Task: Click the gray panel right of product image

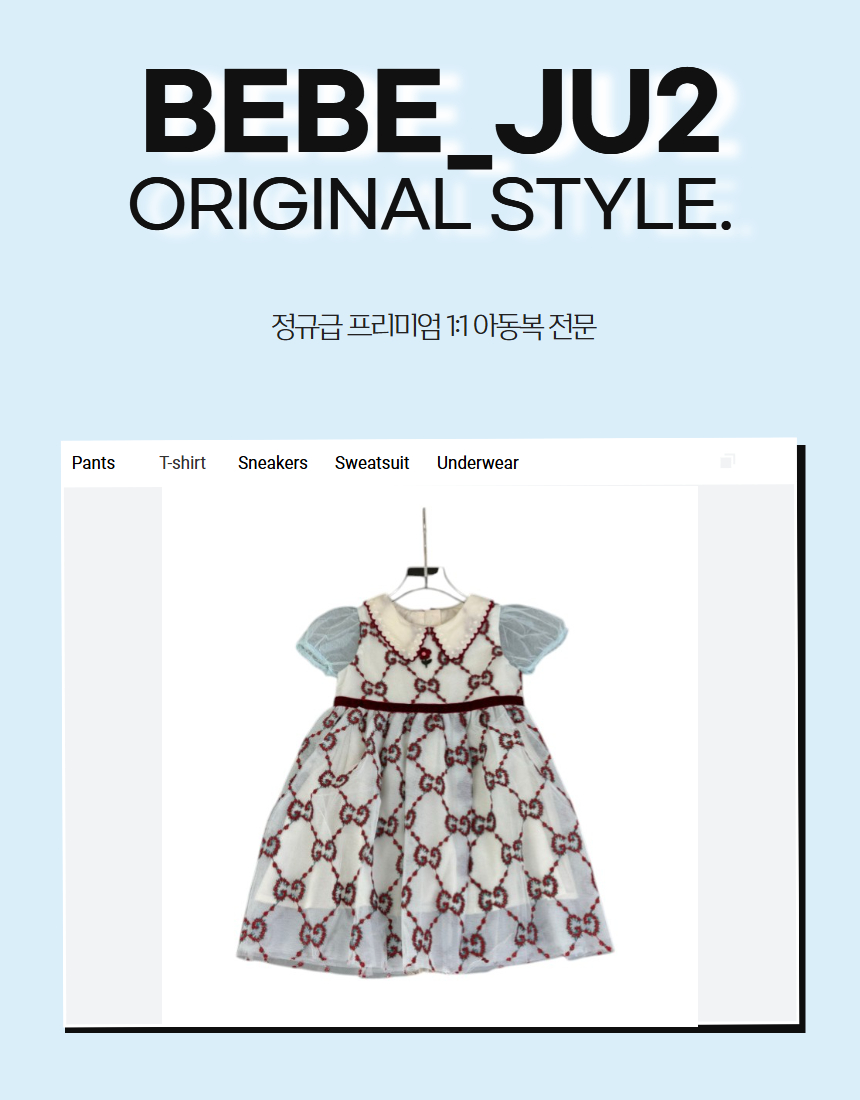Action: 746,755
